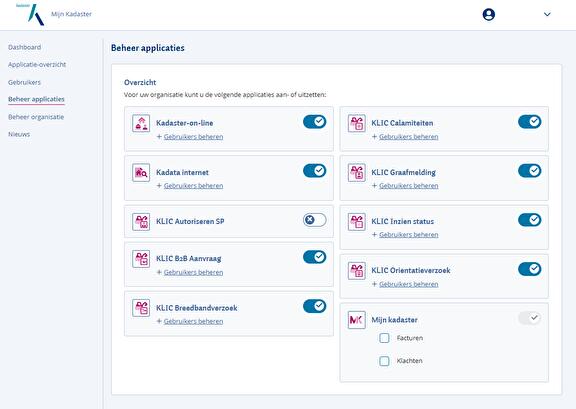Click the KLIC B2B Aanvraag icon
The image size is (576, 409).
click(141, 259)
